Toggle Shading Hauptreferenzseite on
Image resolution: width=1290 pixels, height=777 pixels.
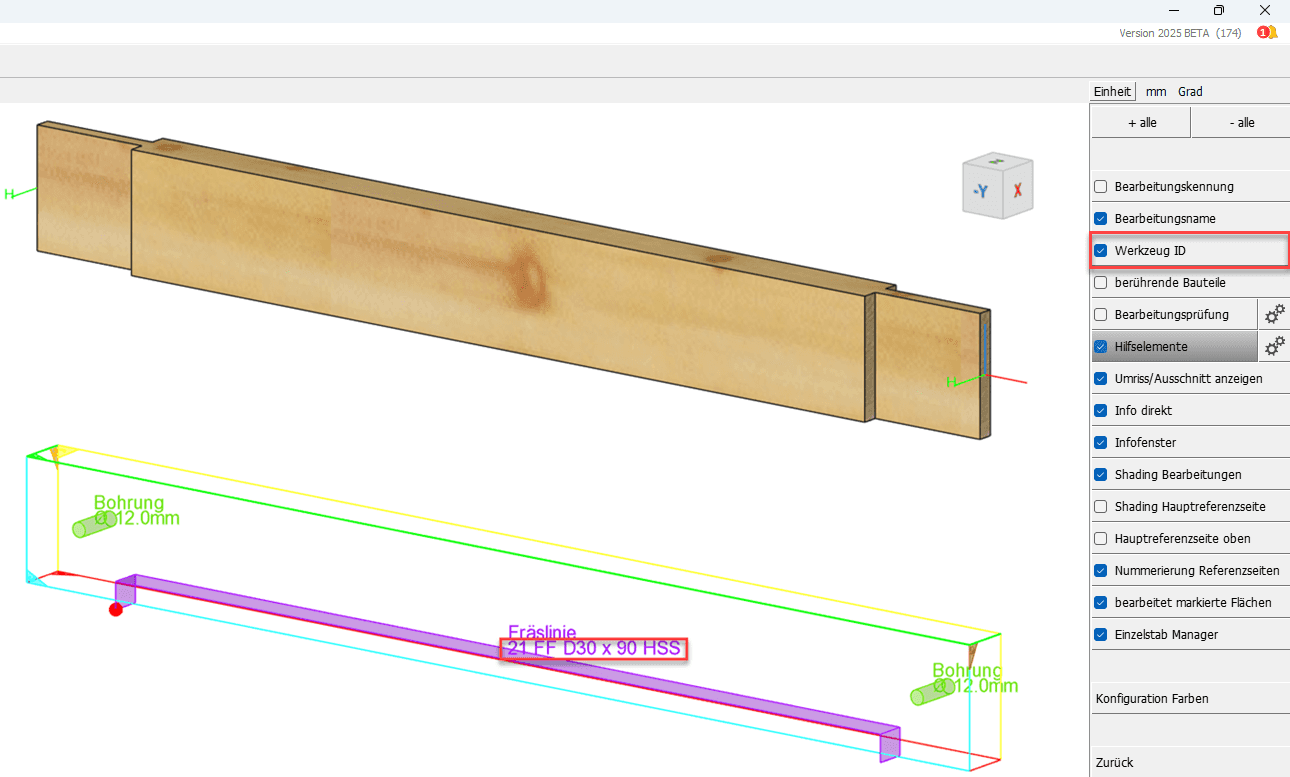pos(1100,506)
